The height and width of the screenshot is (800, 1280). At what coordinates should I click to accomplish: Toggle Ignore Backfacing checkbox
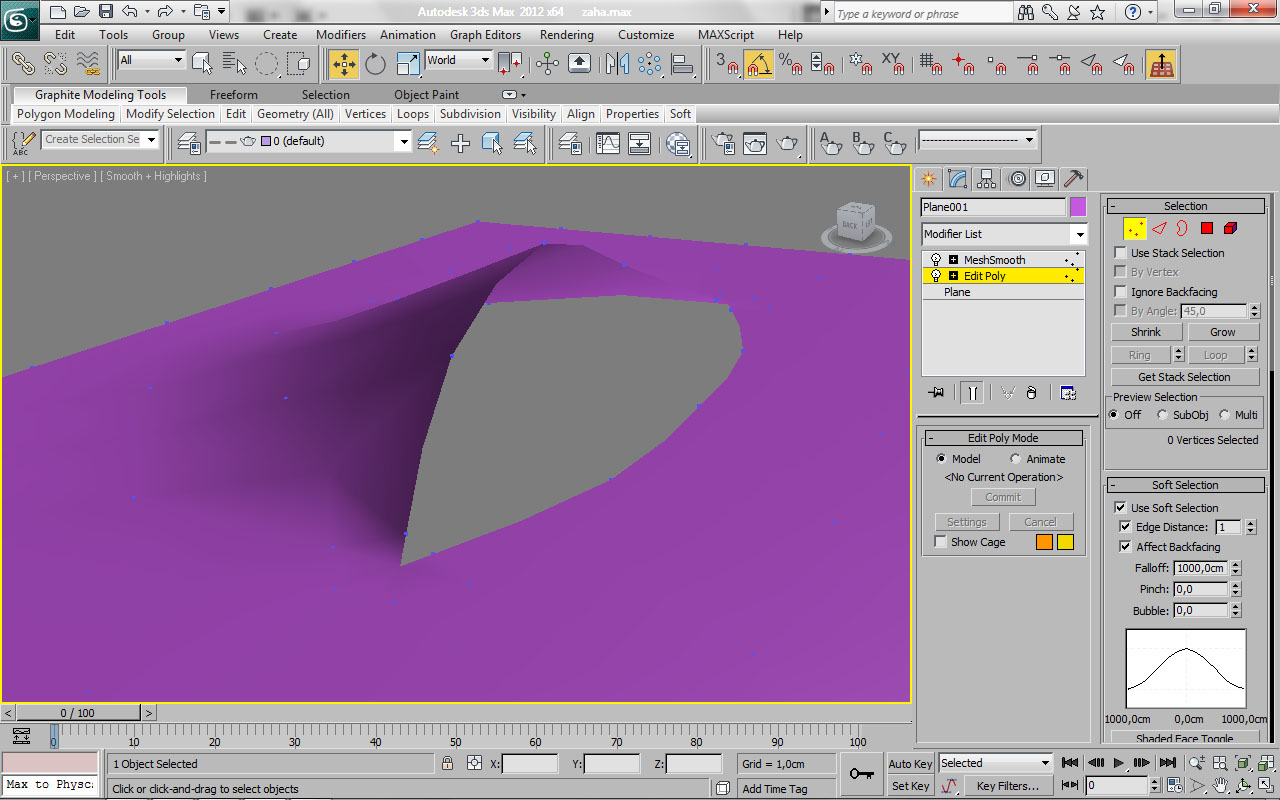tap(1121, 292)
